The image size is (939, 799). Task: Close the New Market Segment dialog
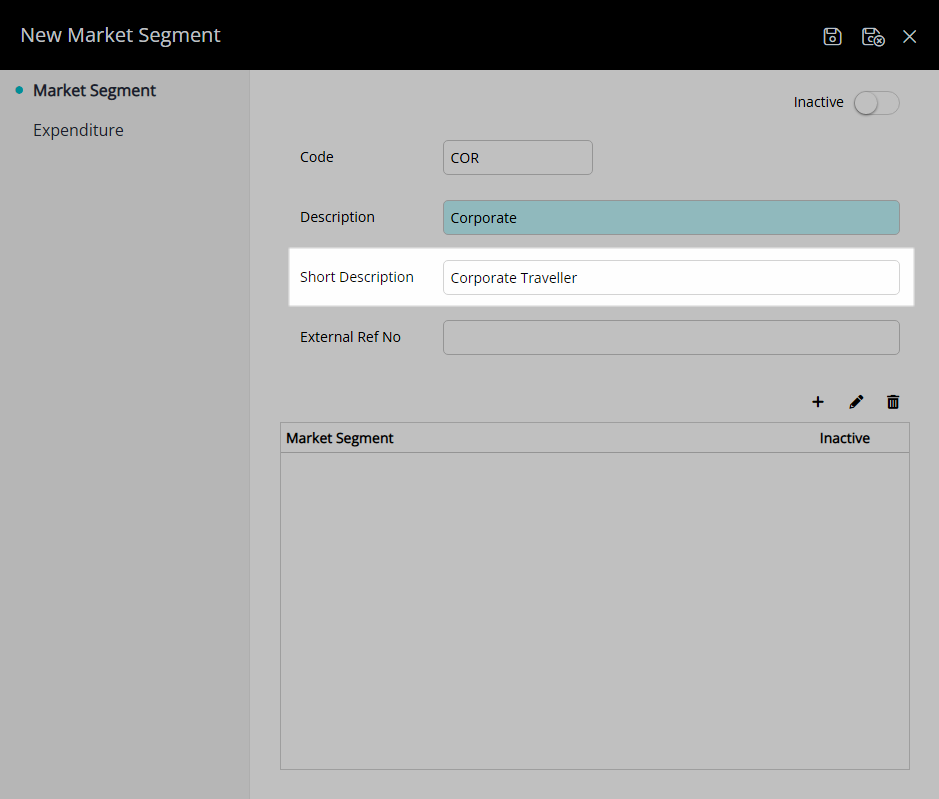coord(910,37)
